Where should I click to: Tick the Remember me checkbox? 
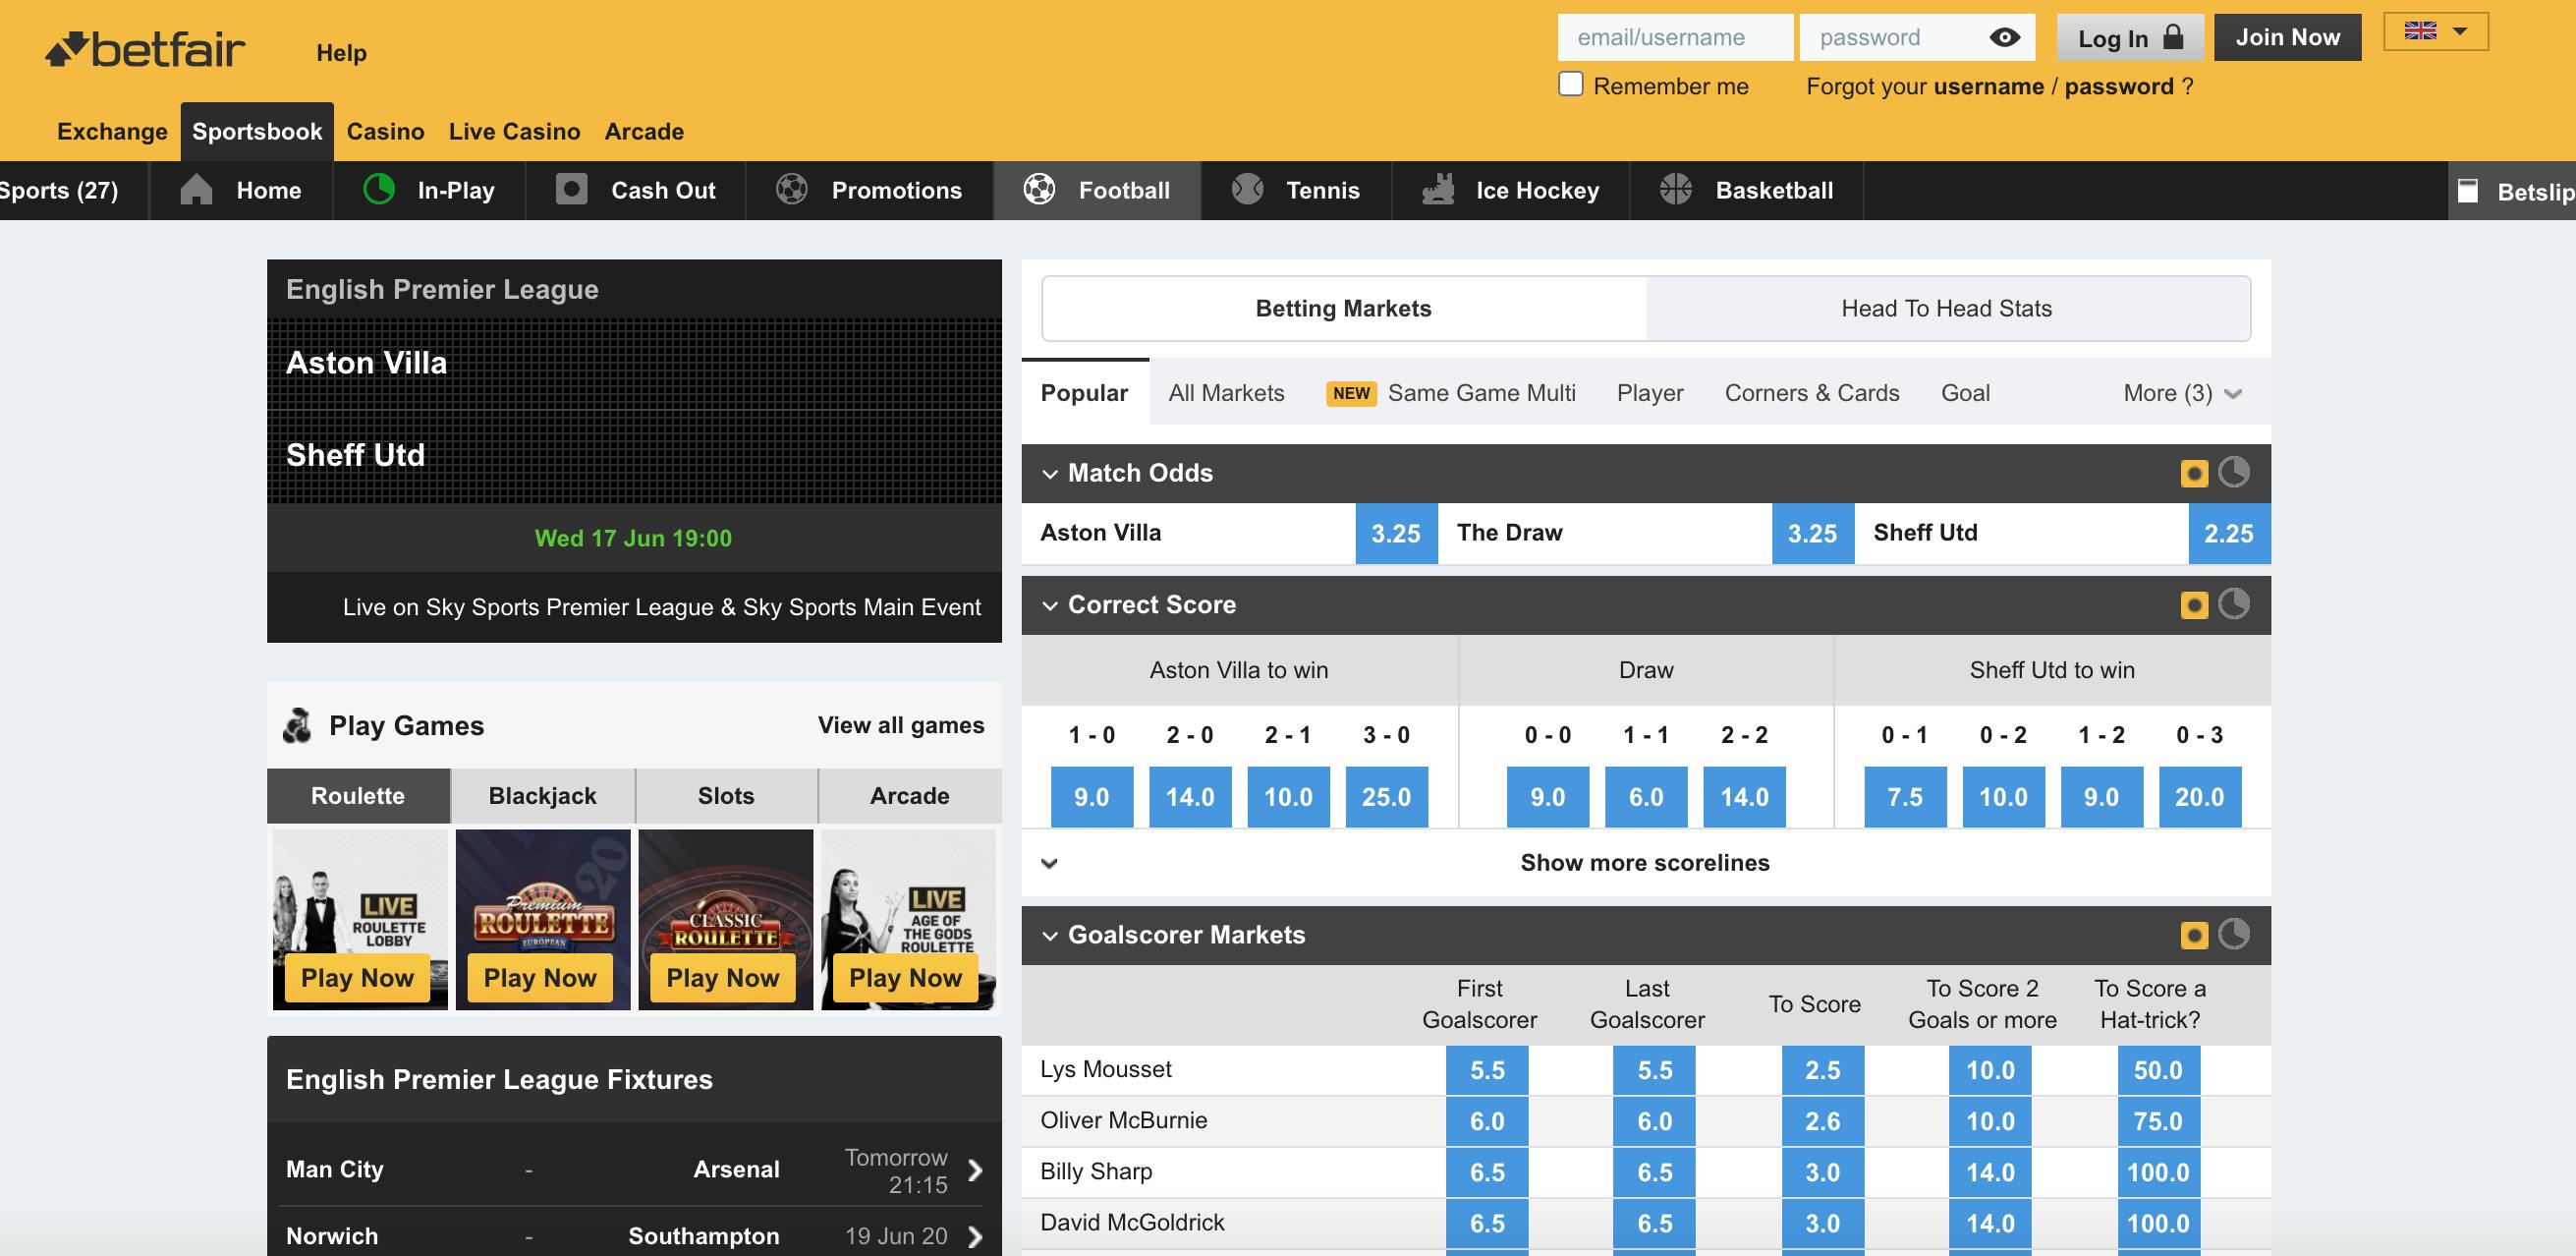coord(1571,84)
